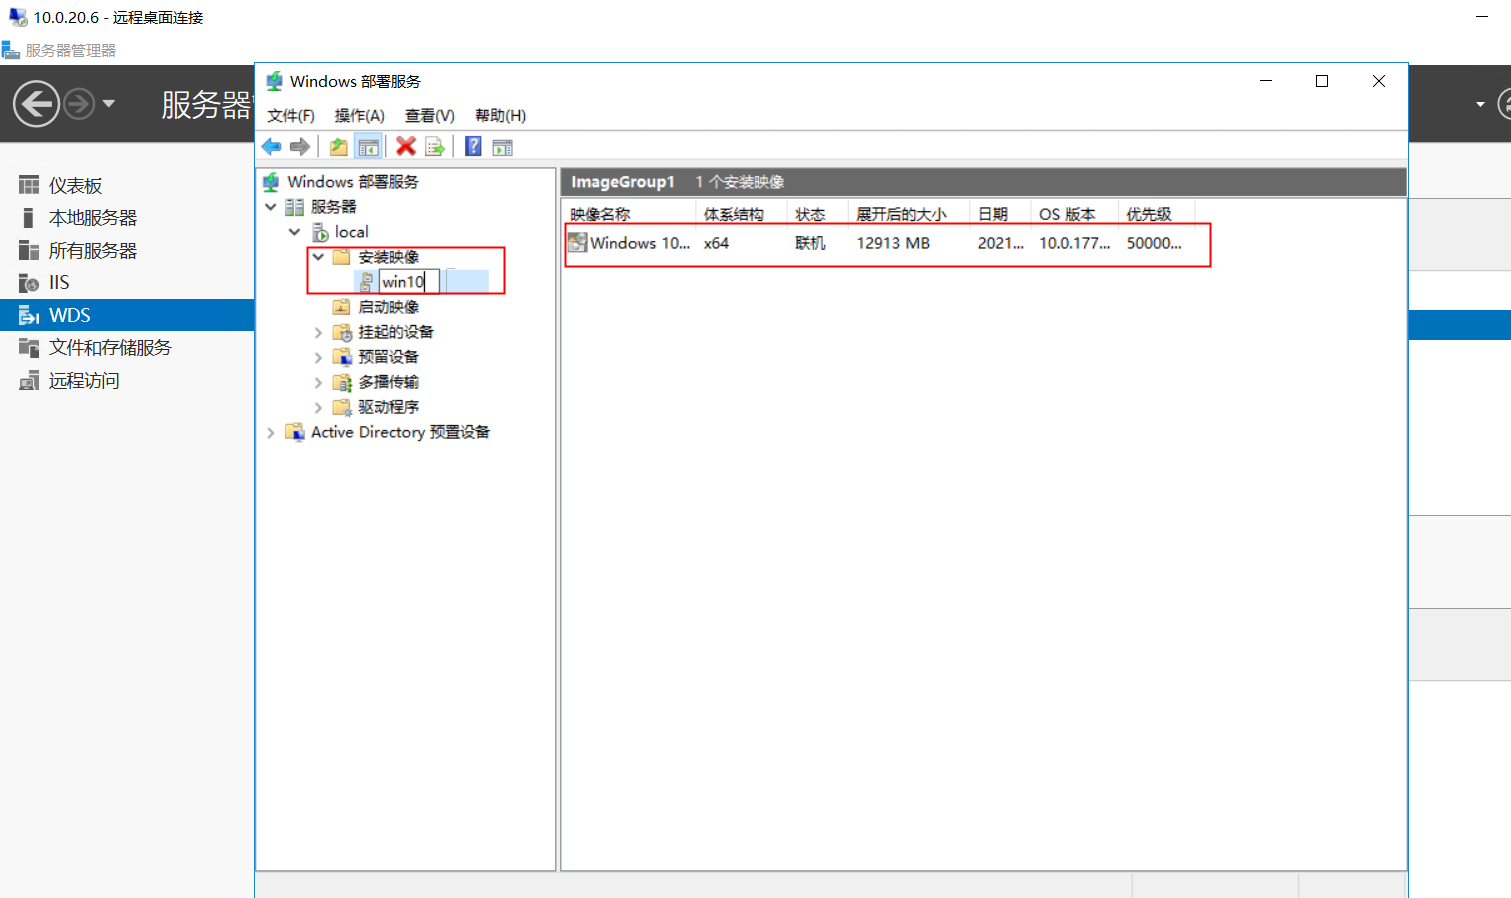Click the remote desktop connection title icon
1511x898 pixels.
[x=17, y=17]
